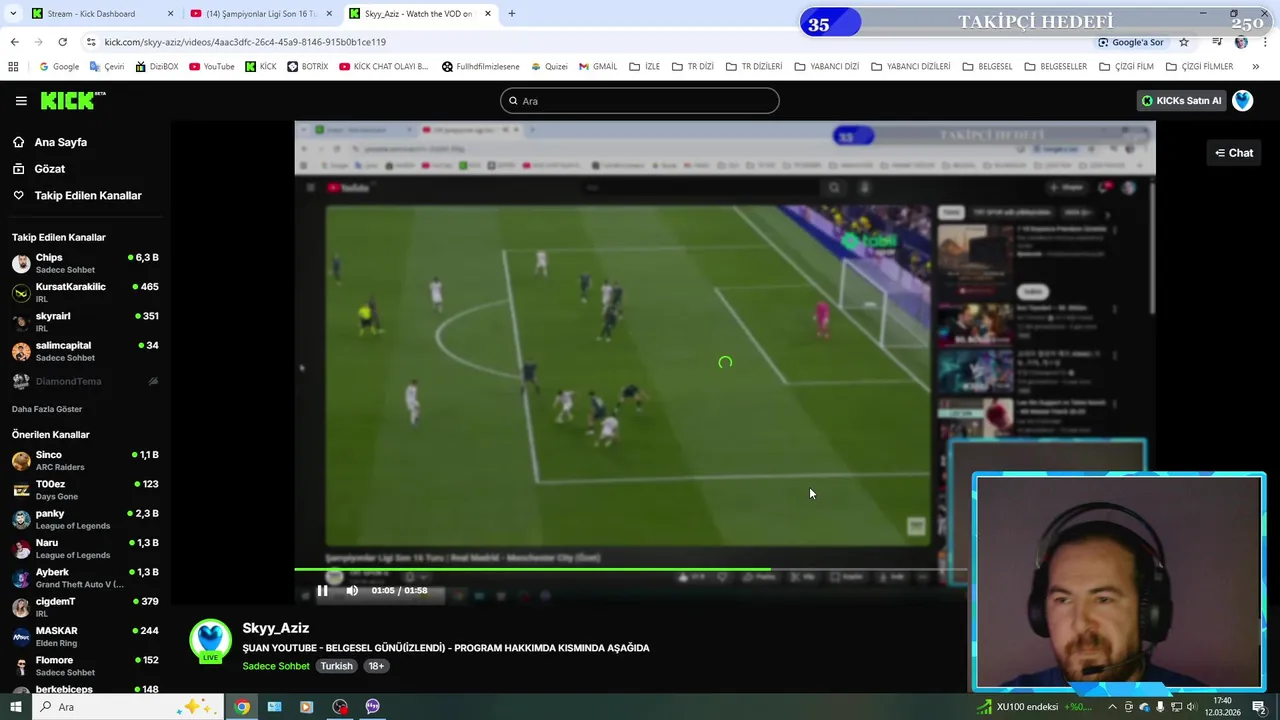Open the BOTRIX bookmark

307,67
